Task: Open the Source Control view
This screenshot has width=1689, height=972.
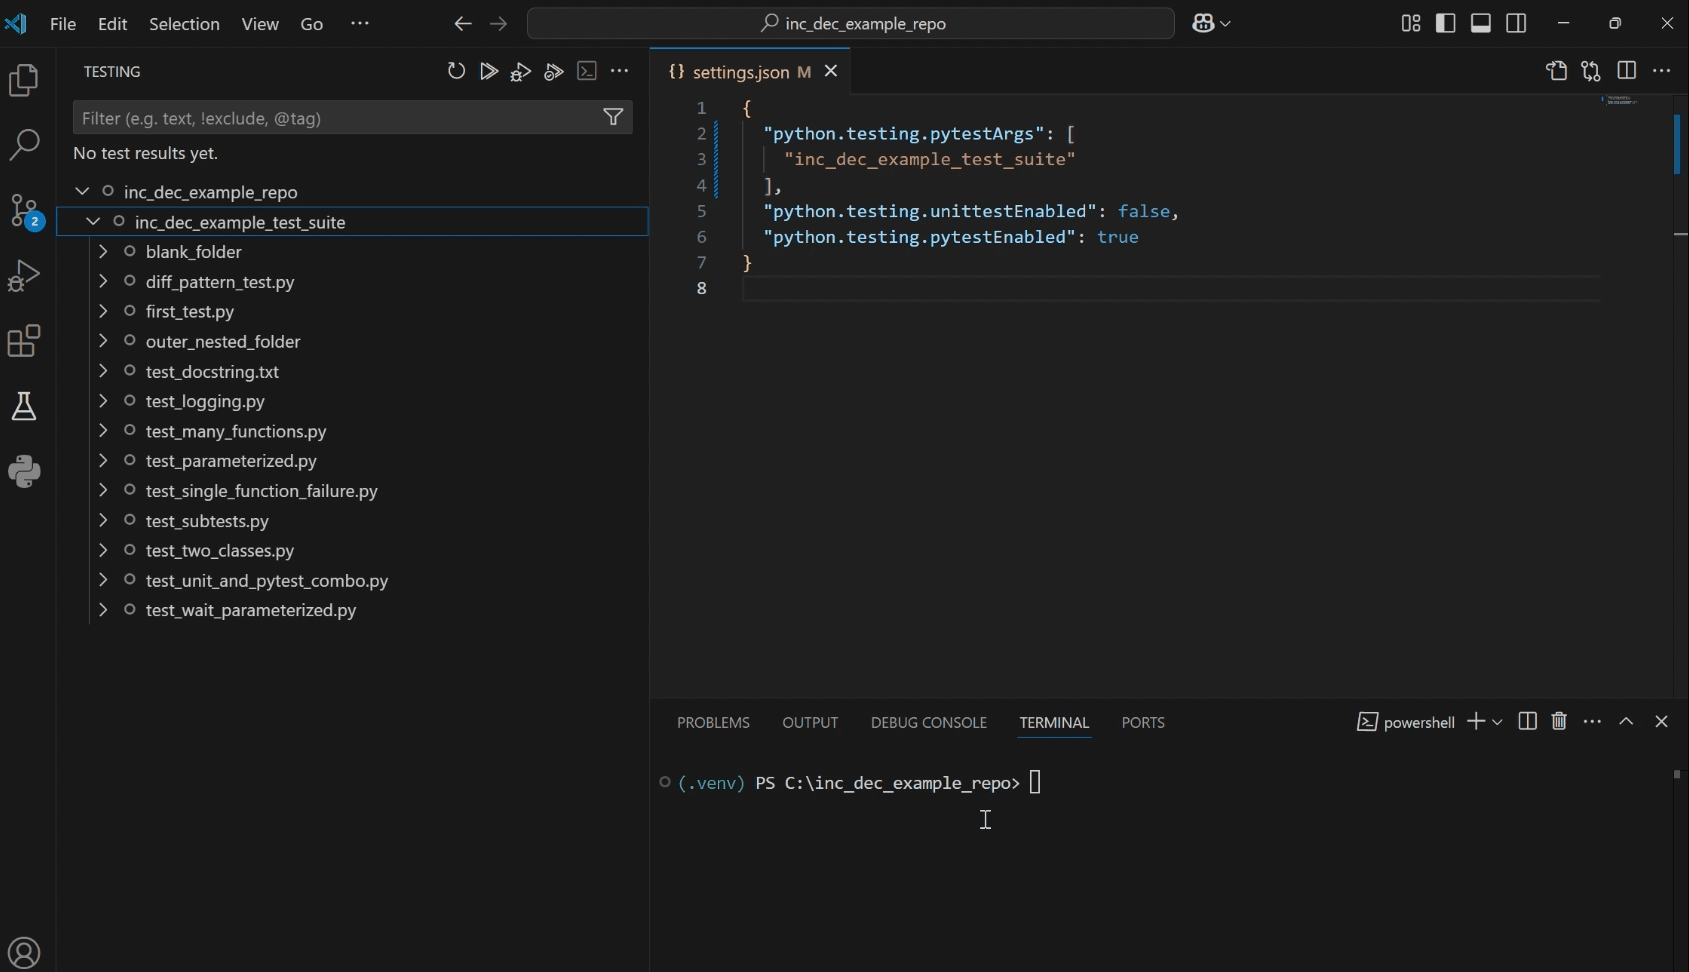Action: pos(24,211)
